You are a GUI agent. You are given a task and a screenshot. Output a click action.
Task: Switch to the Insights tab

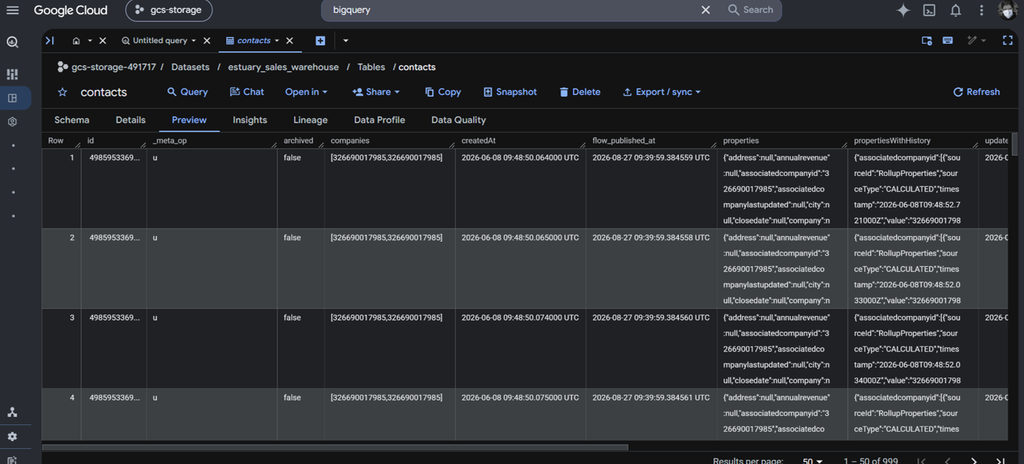[x=250, y=120]
